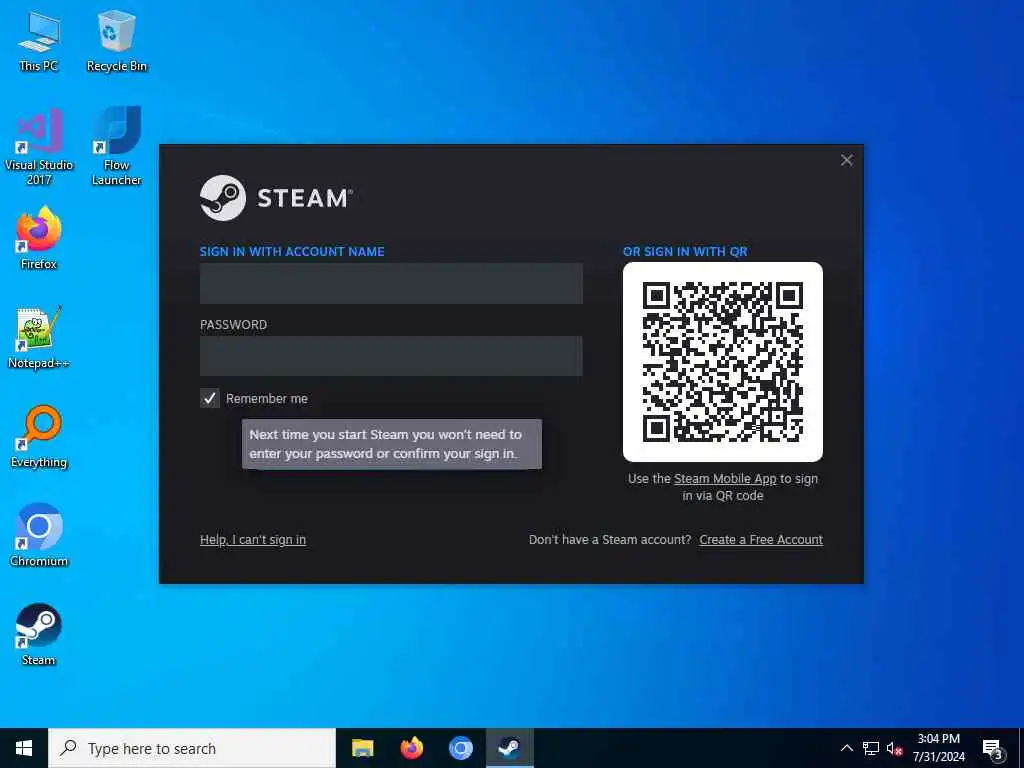Close the Steam sign-in window
The width and height of the screenshot is (1024, 768).
click(x=846, y=160)
